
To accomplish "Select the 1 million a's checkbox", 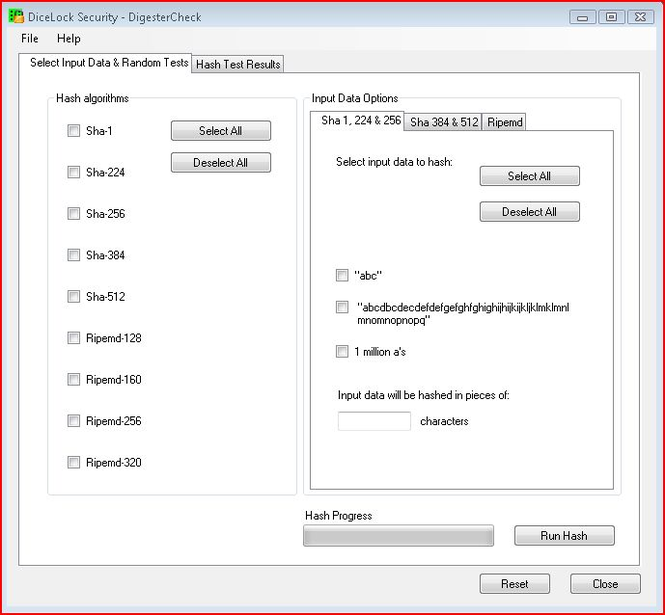I will pos(343,351).
